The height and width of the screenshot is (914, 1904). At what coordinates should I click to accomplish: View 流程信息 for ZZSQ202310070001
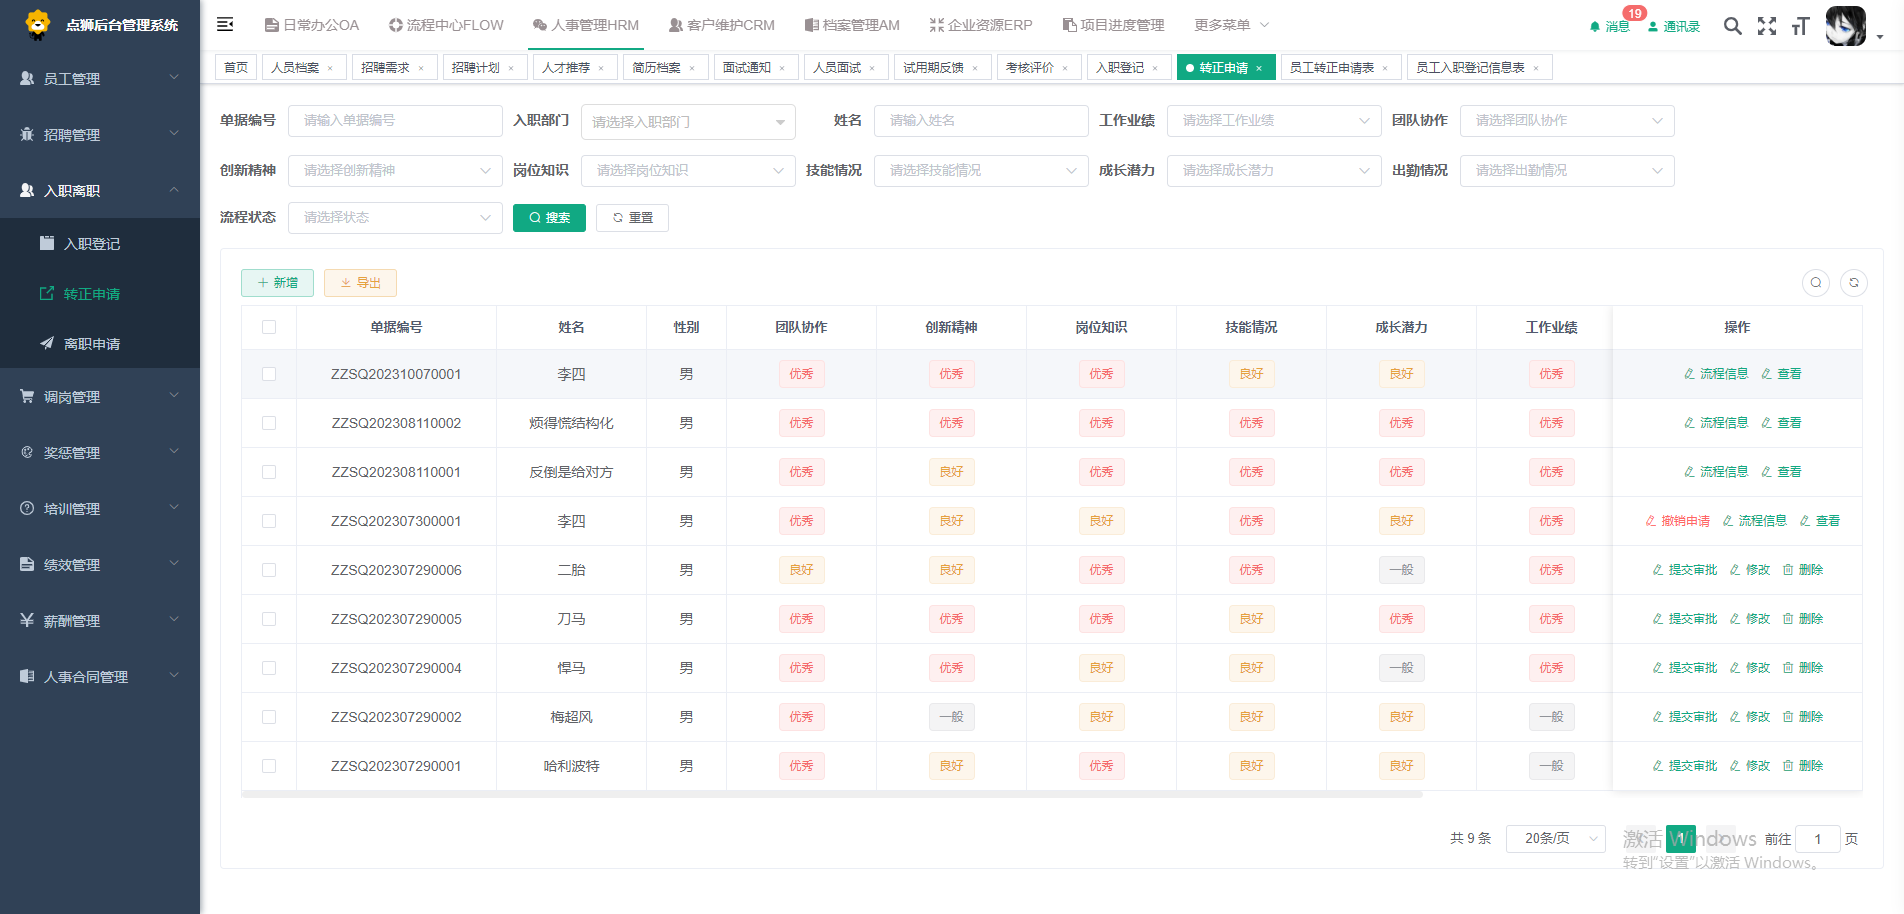(1716, 374)
